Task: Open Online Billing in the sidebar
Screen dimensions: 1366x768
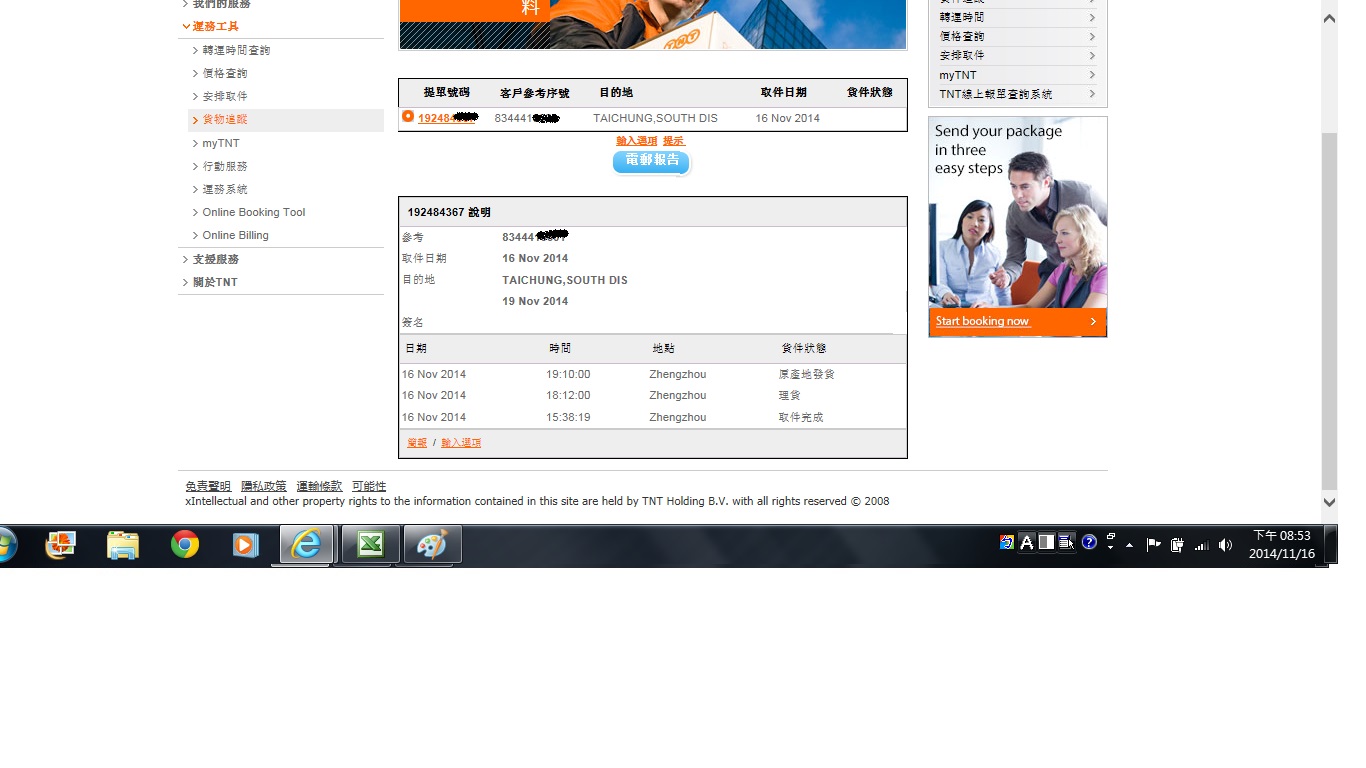Action: (x=235, y=235)
